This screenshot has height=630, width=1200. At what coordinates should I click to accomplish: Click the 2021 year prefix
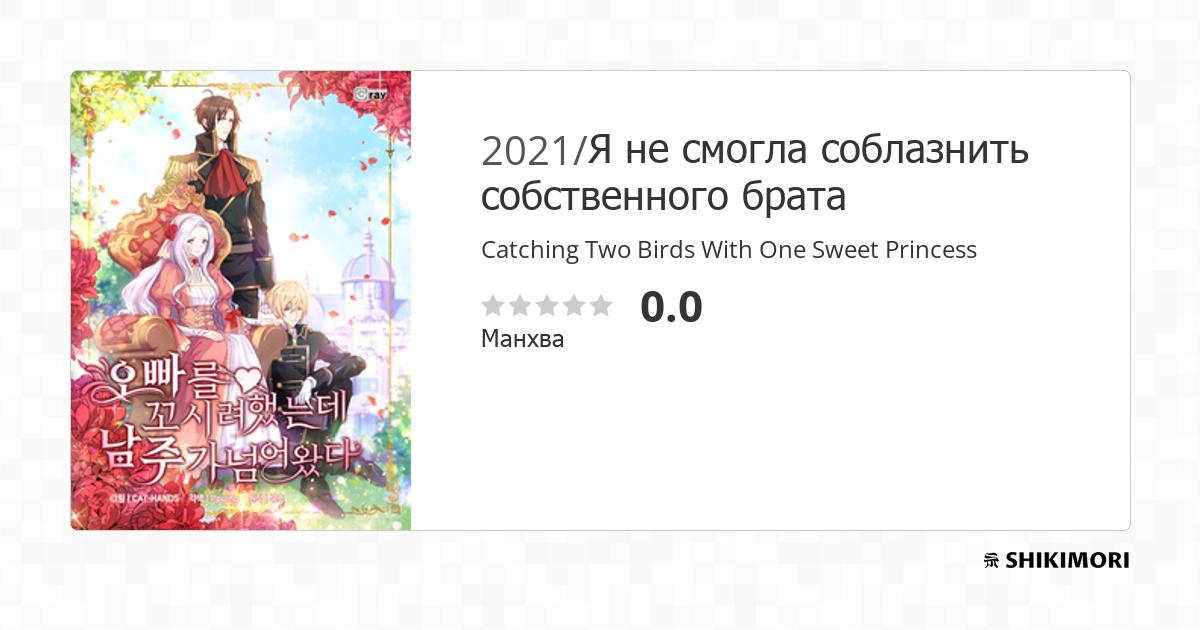[528, 151]
